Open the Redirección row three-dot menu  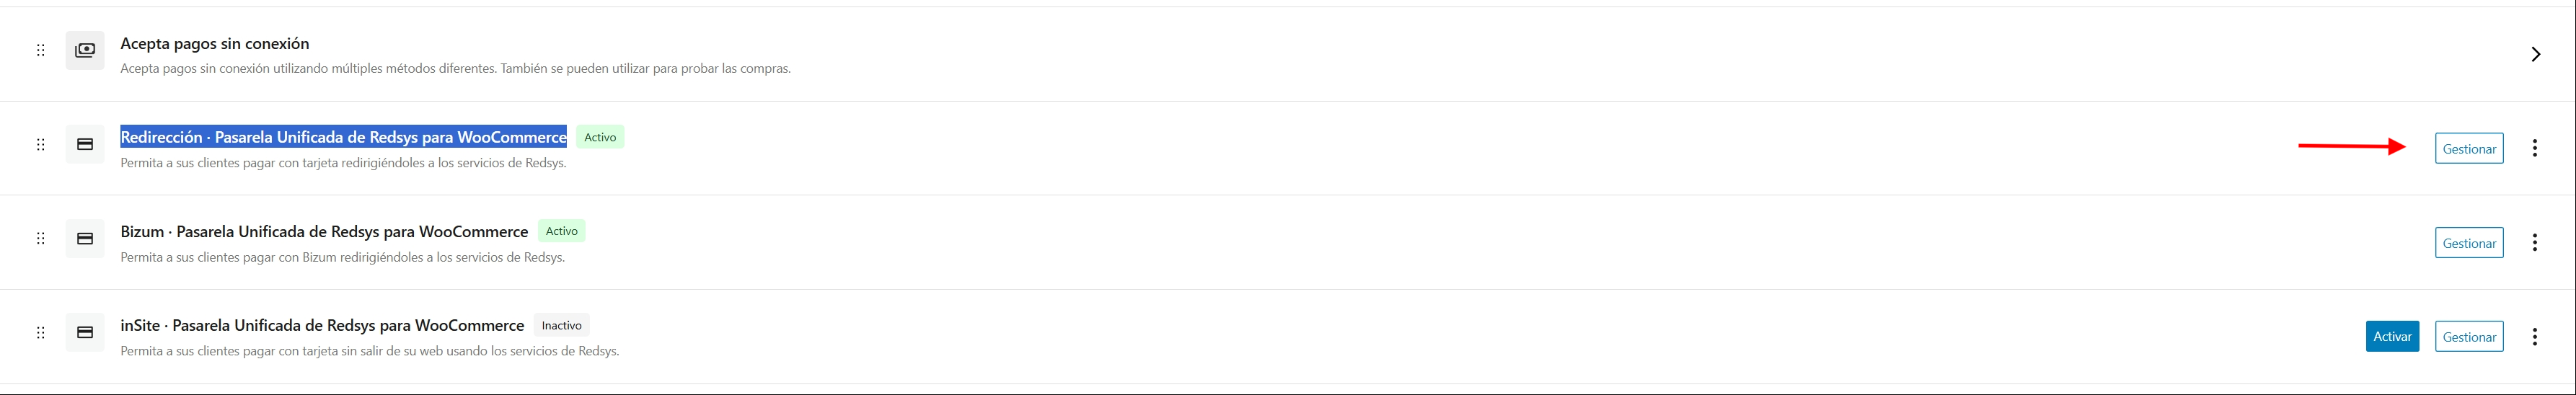[2534, 148]
